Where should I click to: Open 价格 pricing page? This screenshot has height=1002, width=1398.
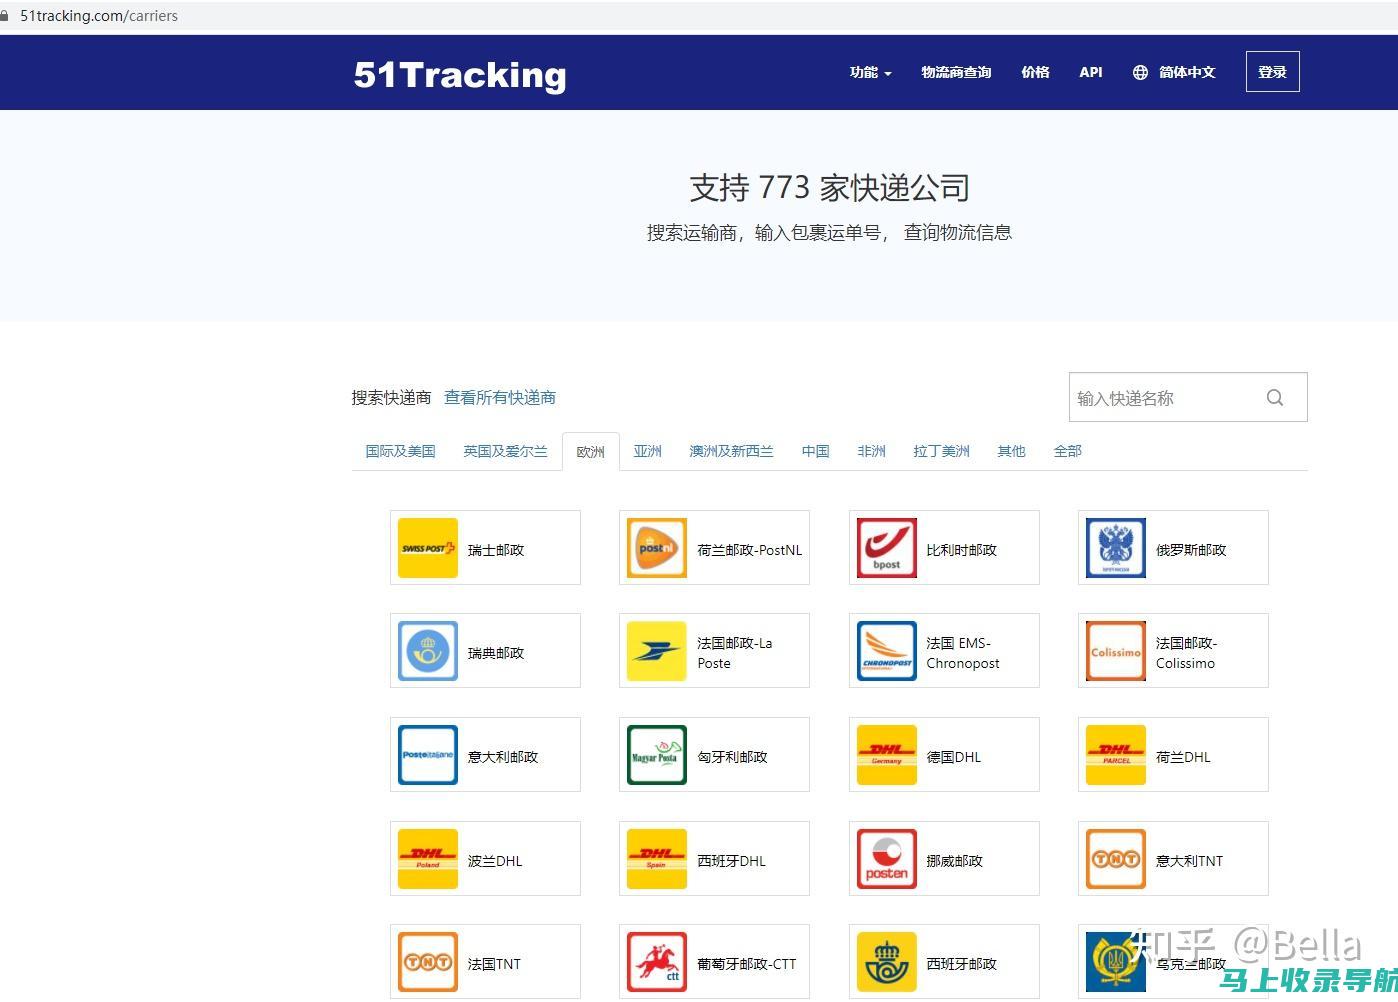pyautogui.click(x=1035, y=72)
